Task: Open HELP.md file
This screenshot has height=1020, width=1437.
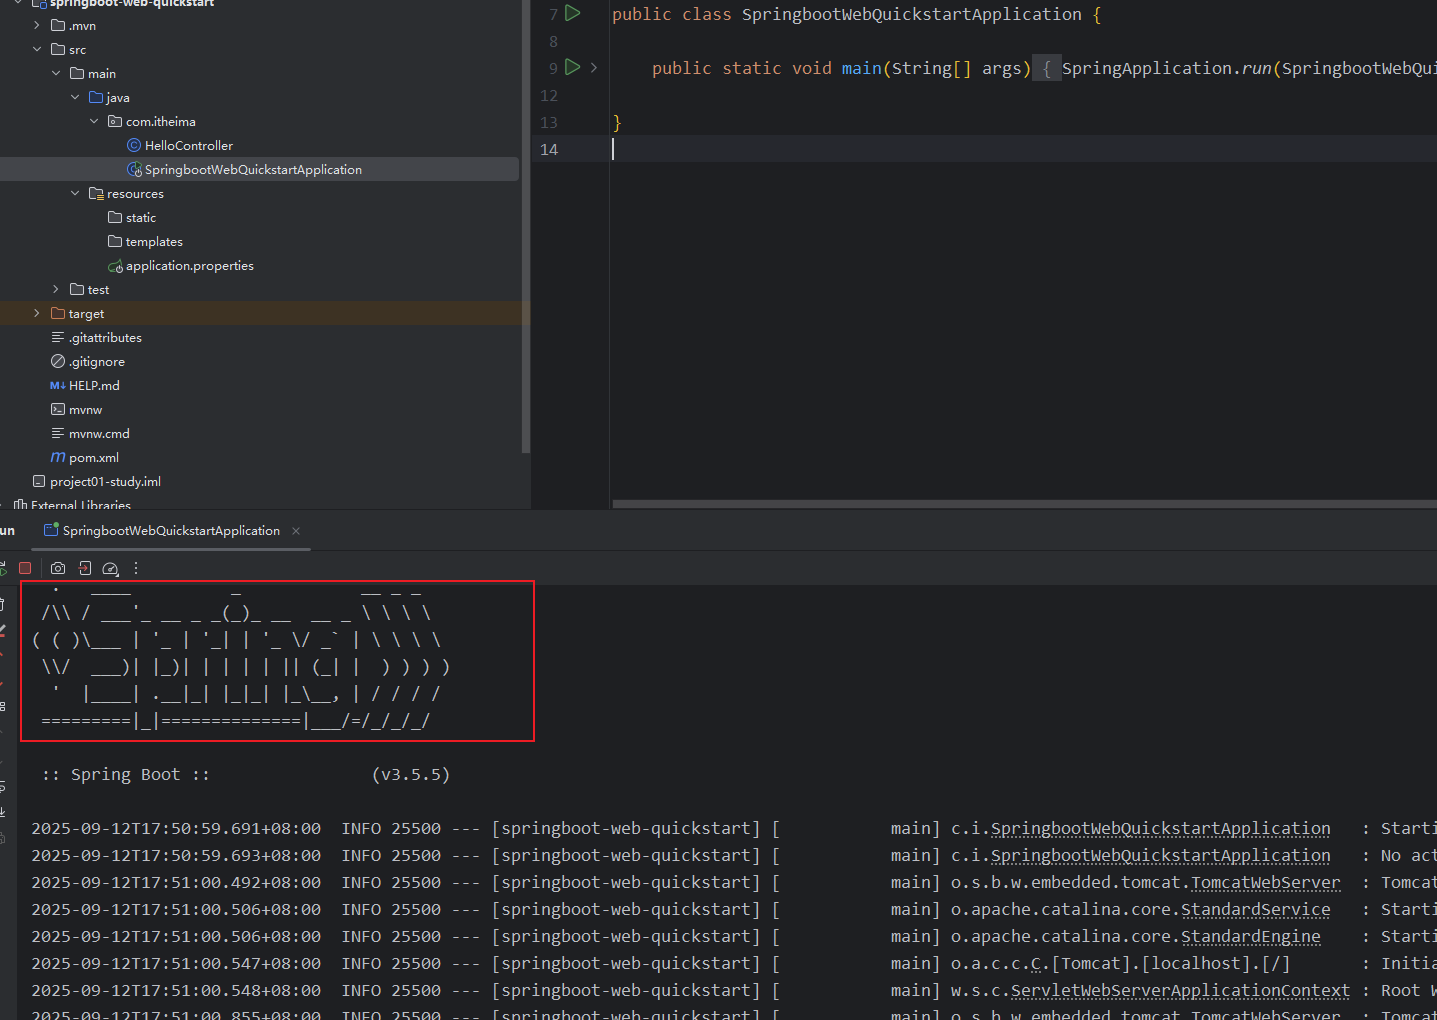Action: coord(94,385)
